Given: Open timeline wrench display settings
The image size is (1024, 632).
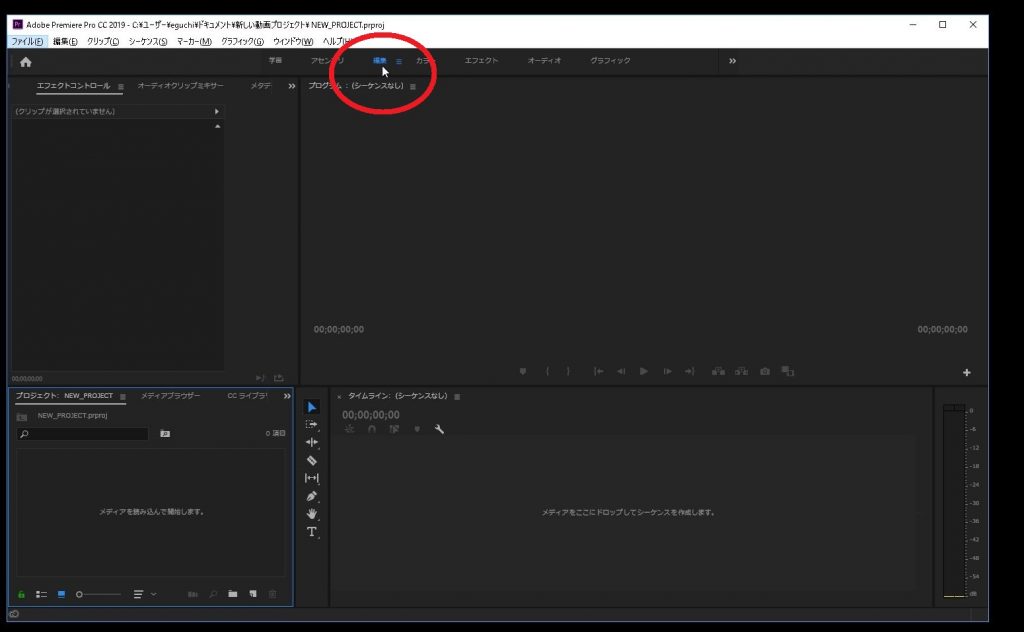Looking at the screenshot, I should point(439,429).
